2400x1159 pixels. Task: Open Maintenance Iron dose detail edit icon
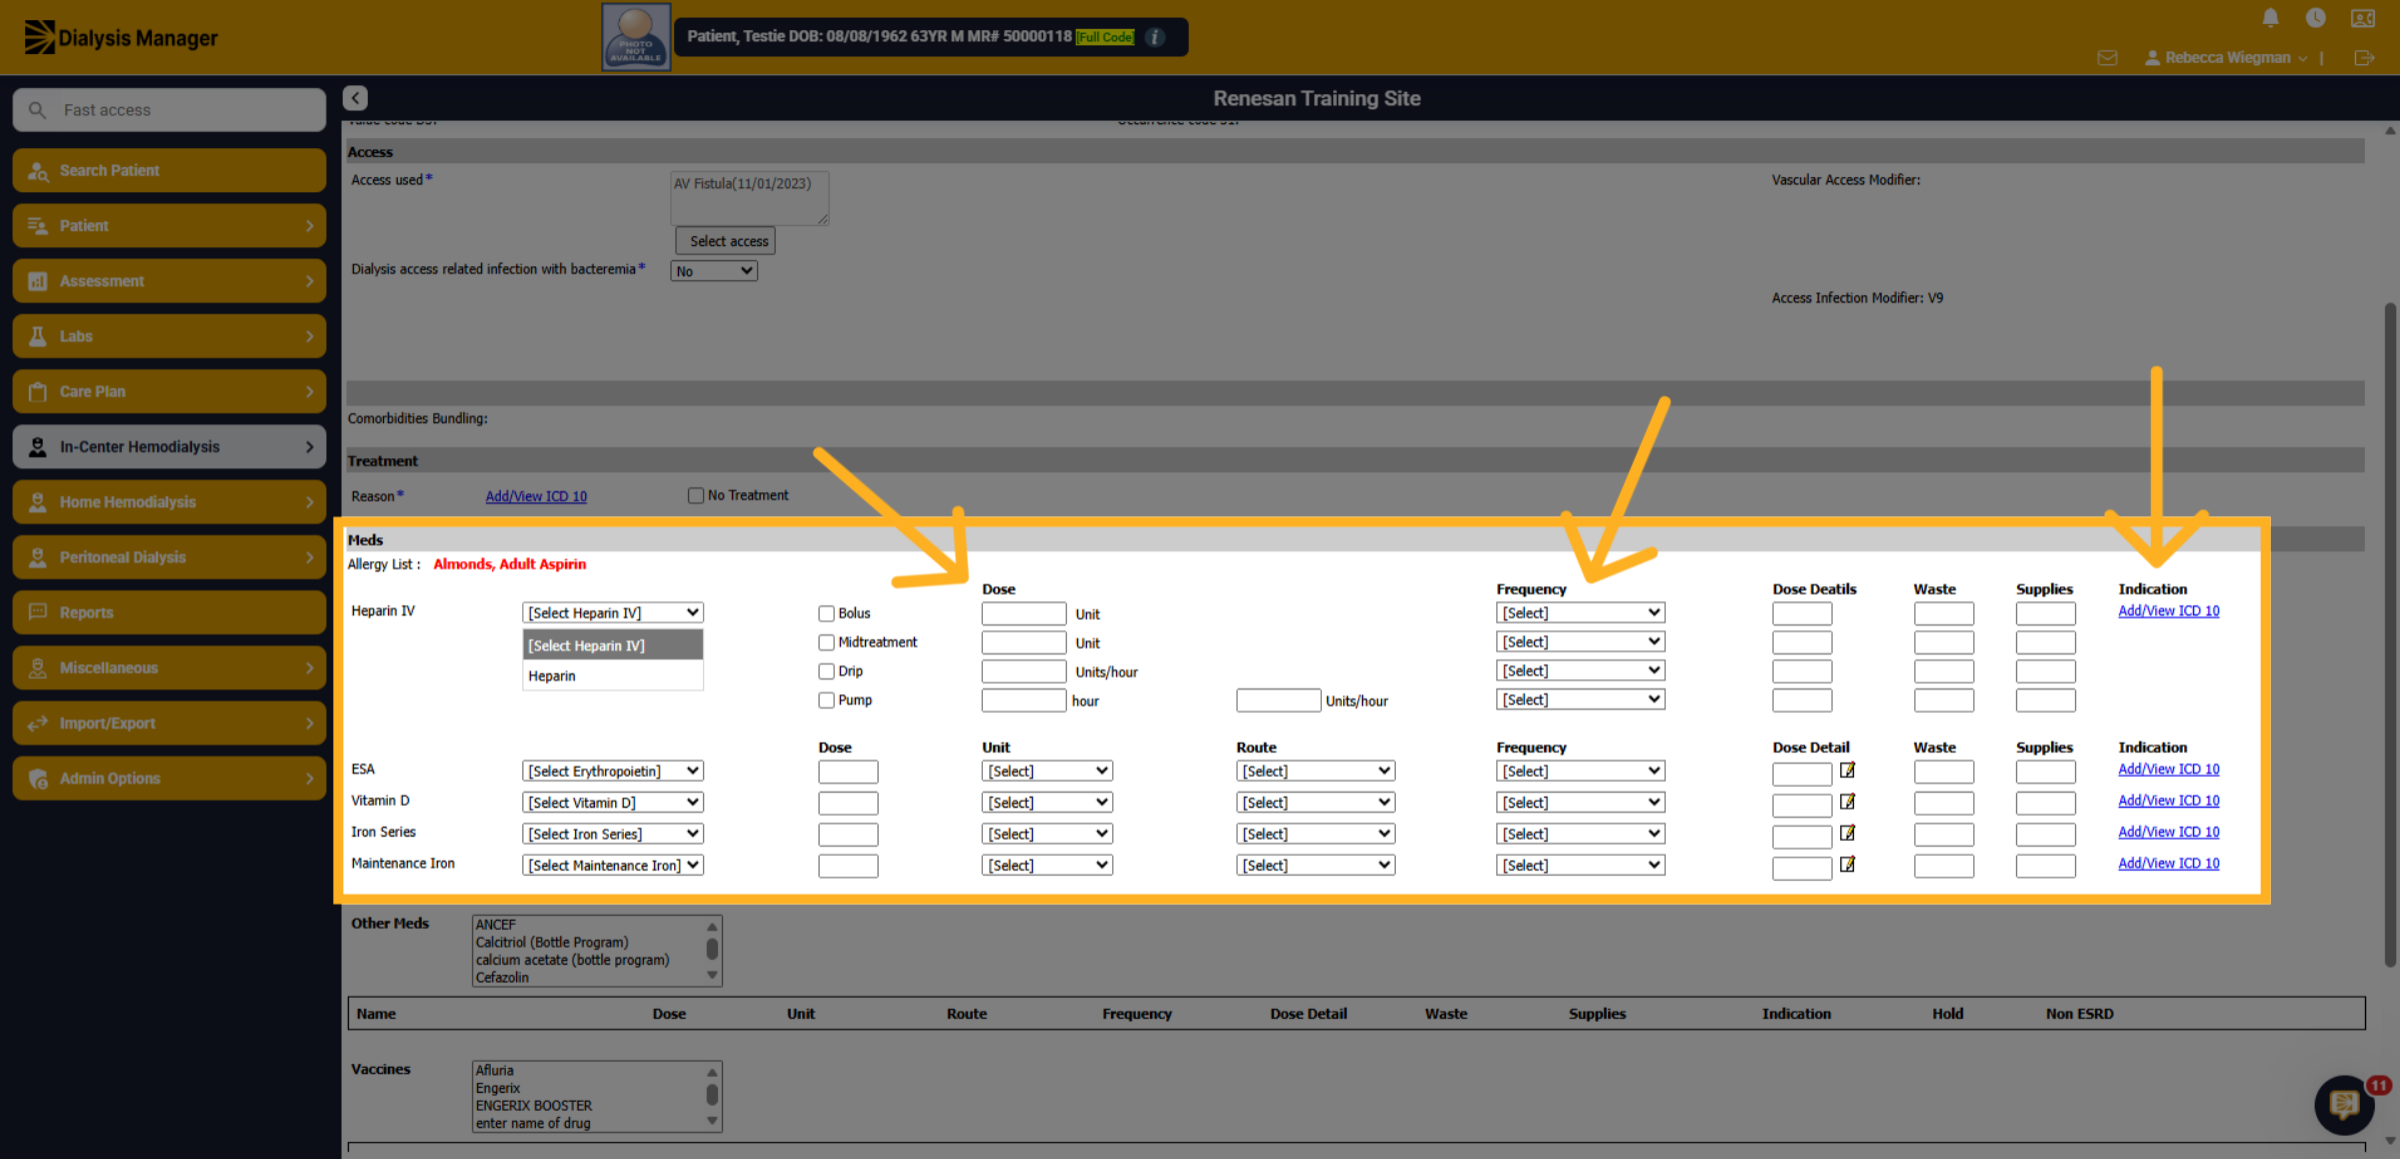[1847, 864]
